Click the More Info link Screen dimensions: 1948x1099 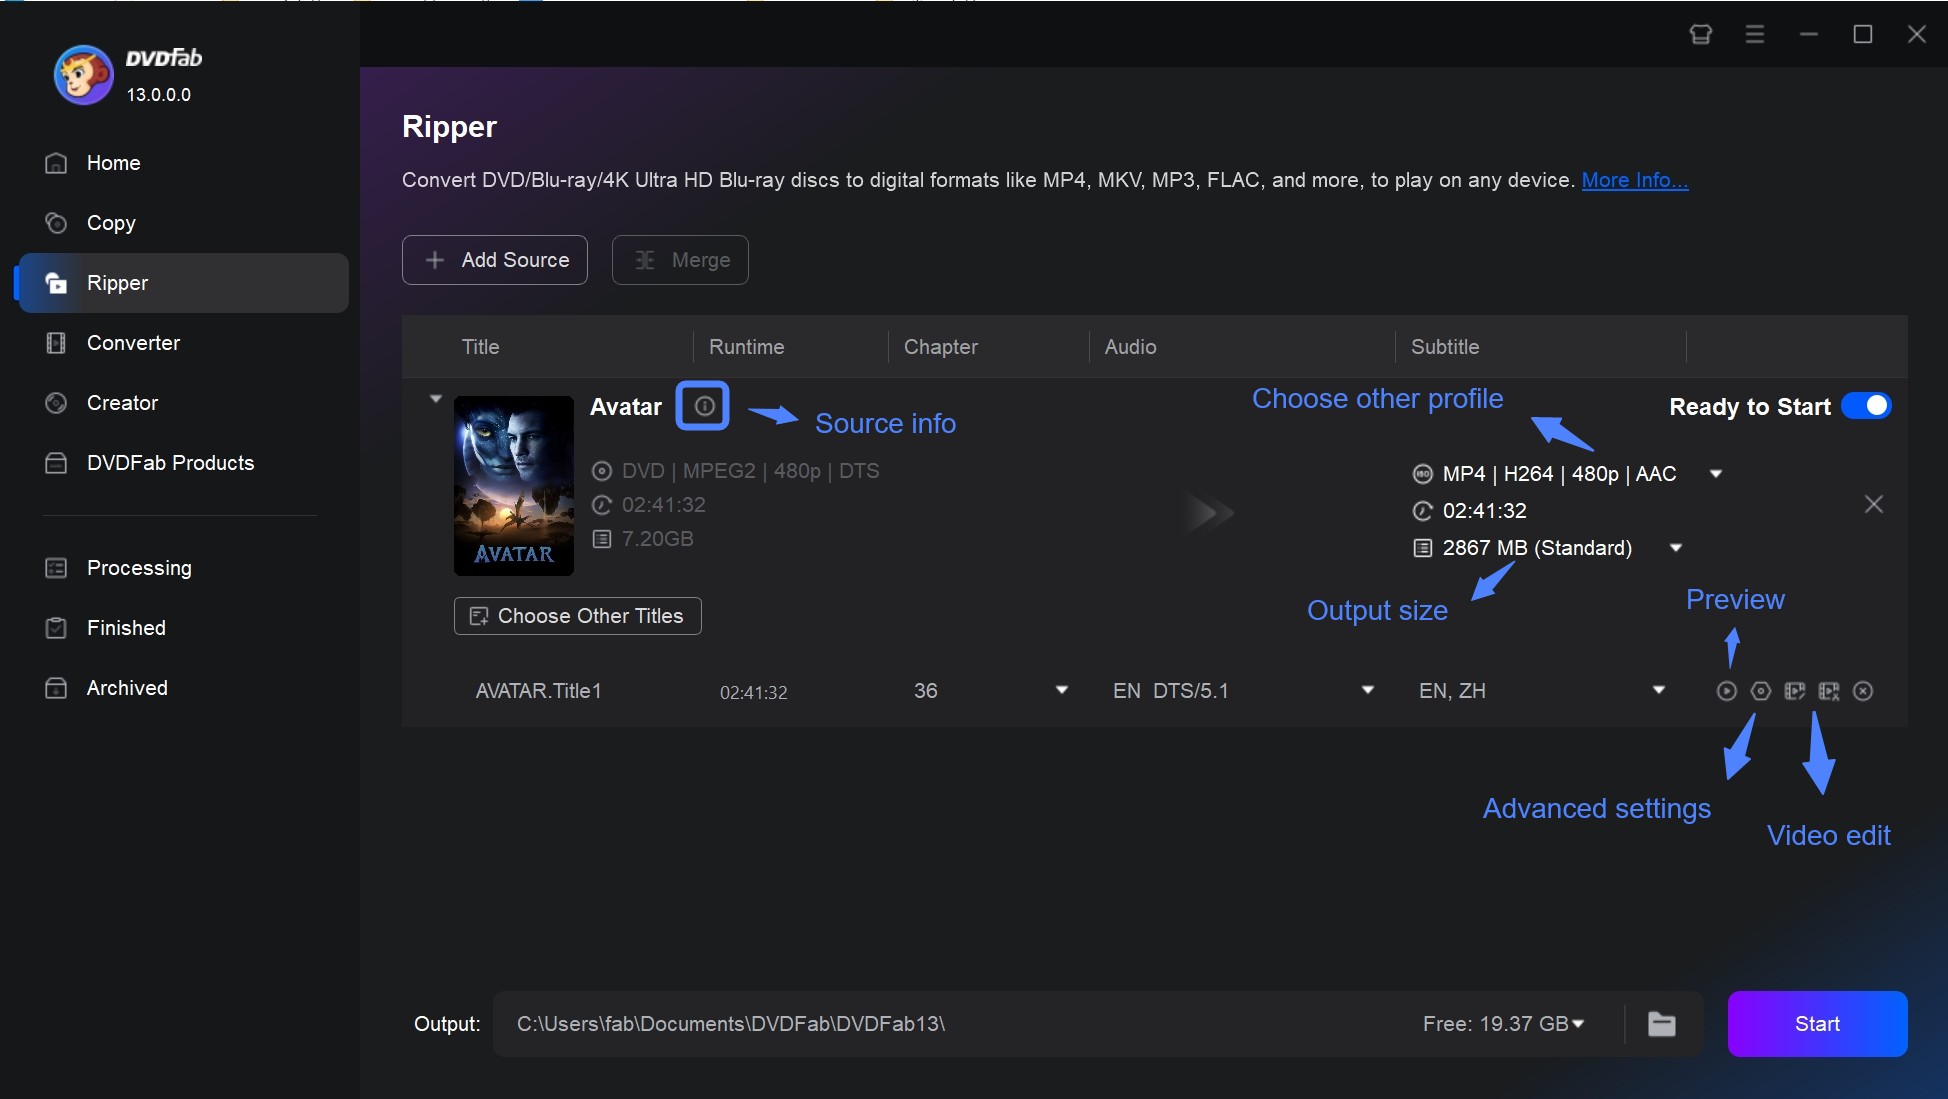coord(1632,178)
